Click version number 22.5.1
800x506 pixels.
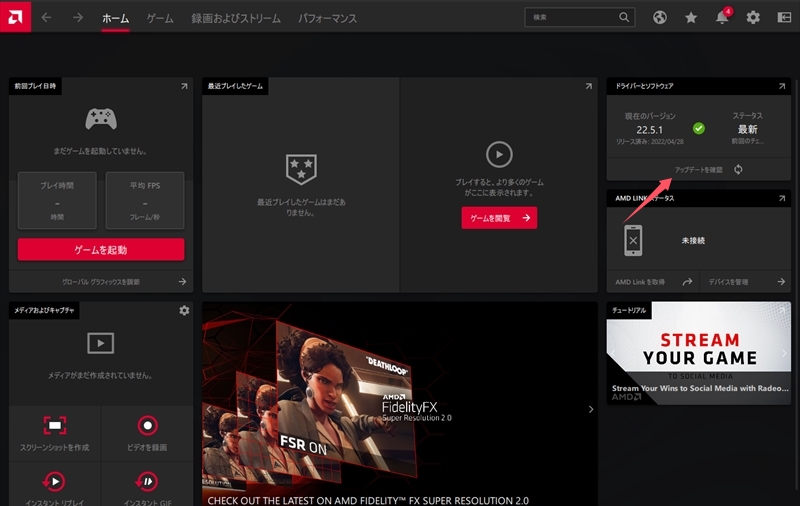(x=649, y=130)
